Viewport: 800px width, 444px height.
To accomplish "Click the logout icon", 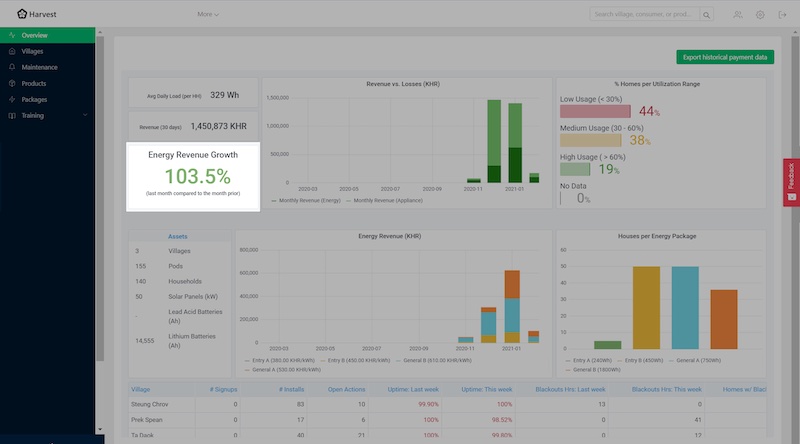I will (783, 15).
